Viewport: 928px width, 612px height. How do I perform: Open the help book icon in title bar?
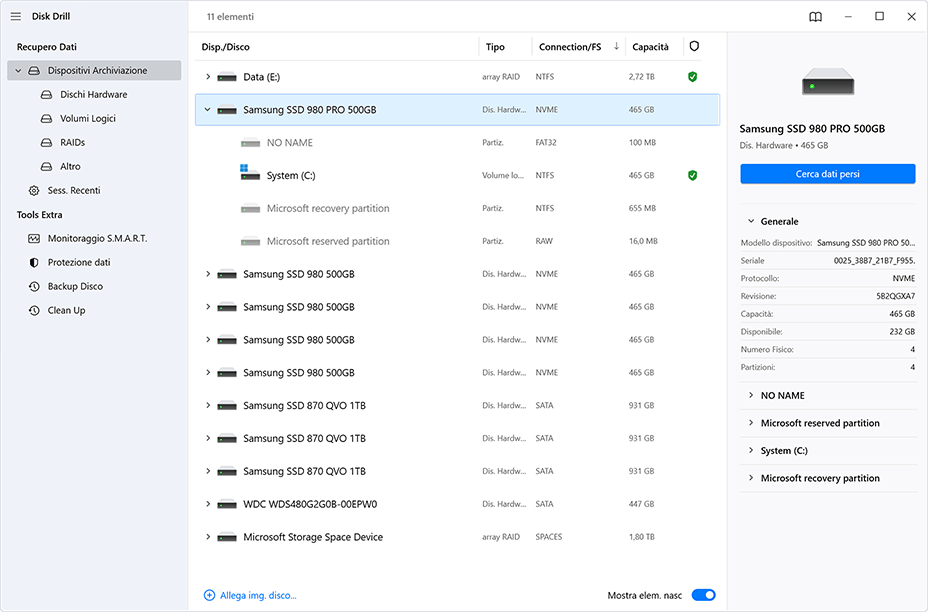816,17
